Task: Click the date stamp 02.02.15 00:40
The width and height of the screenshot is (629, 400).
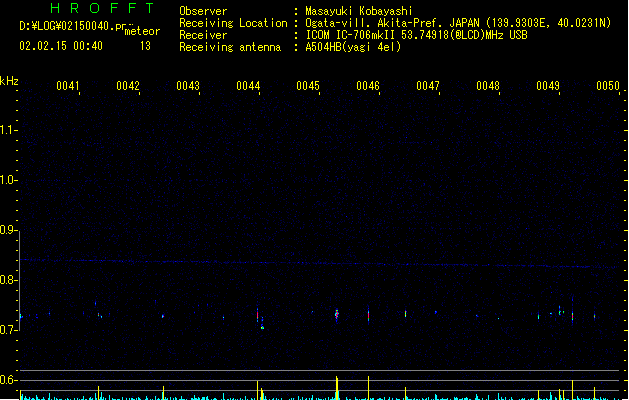Action: [x=61, y=46]
